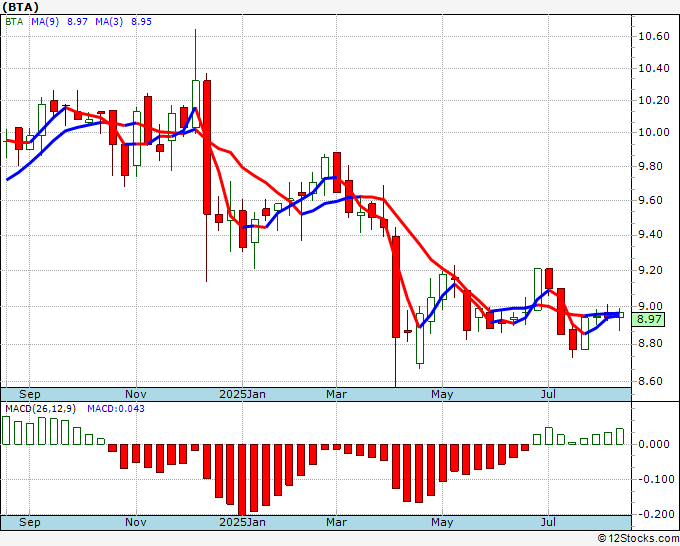Screen dimensions: 680x546
Task: Click the MACD(26,12,9) indicator label
Action: 40,409
